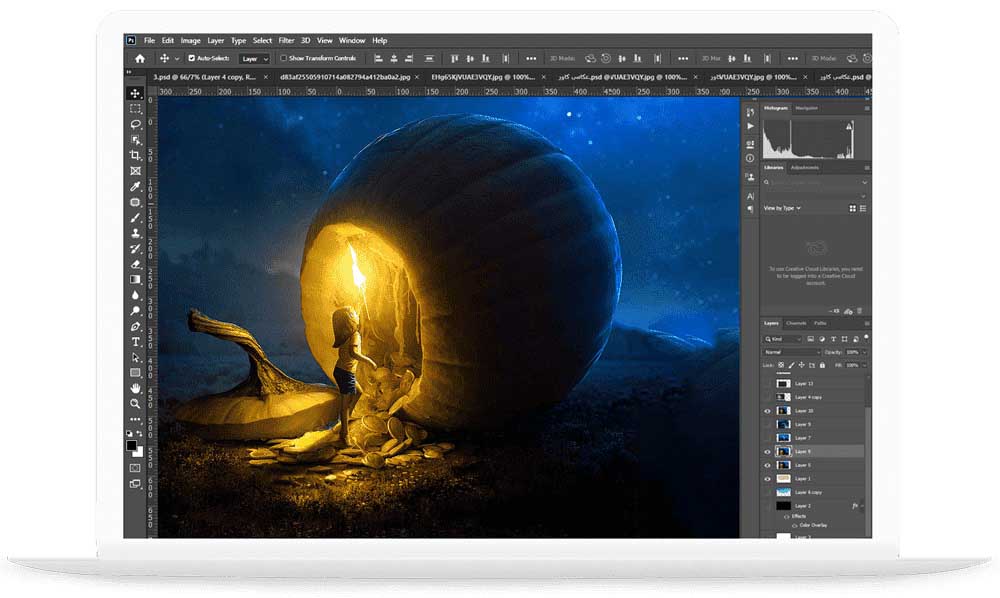Open the Kind layer filter dropdown
Screen dimensions: 1000x598
(783, 339)
